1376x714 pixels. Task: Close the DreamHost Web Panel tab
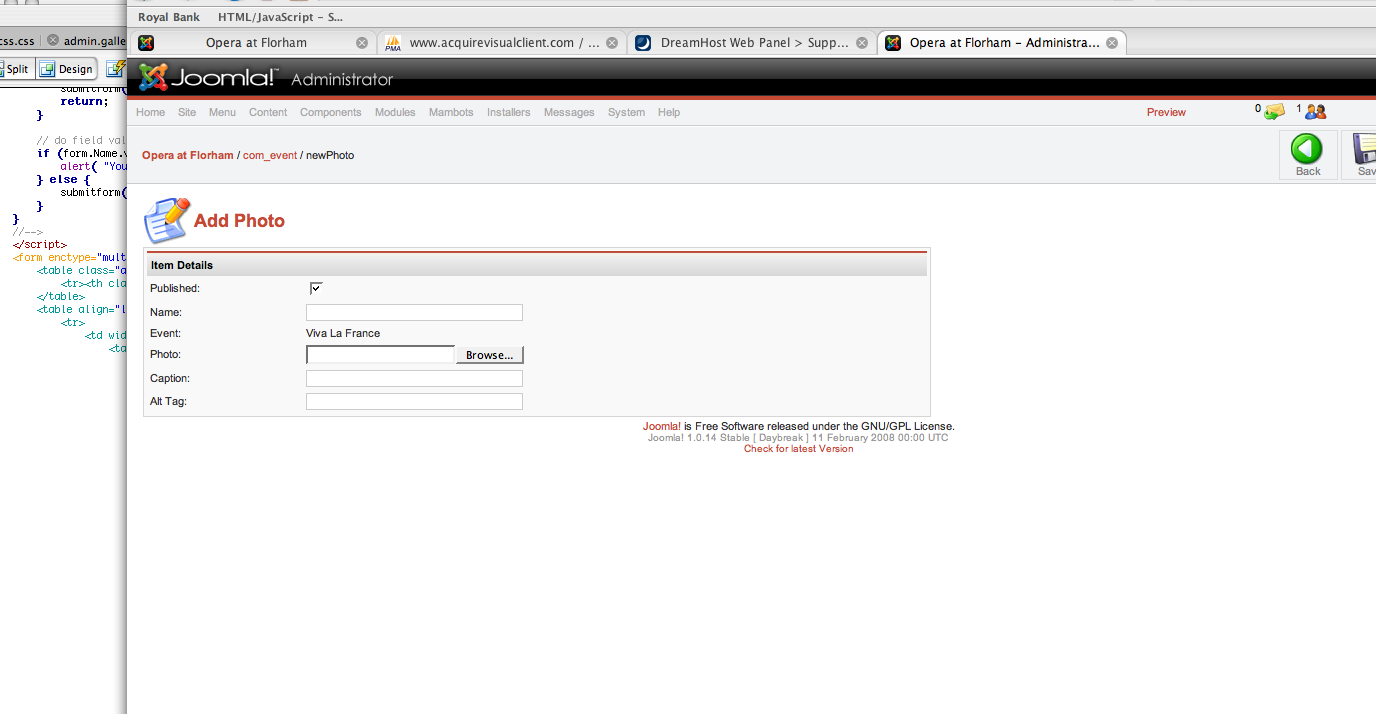coord(862,43)
